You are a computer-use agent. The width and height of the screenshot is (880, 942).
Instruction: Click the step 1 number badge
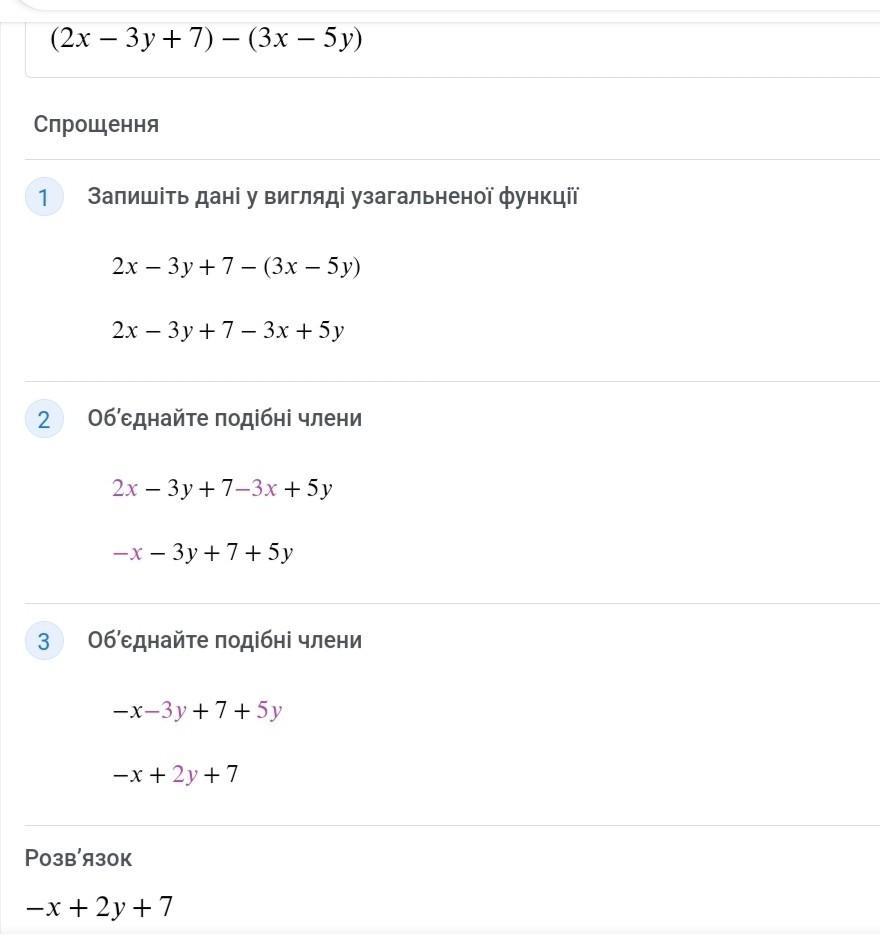tap(44, 197)
